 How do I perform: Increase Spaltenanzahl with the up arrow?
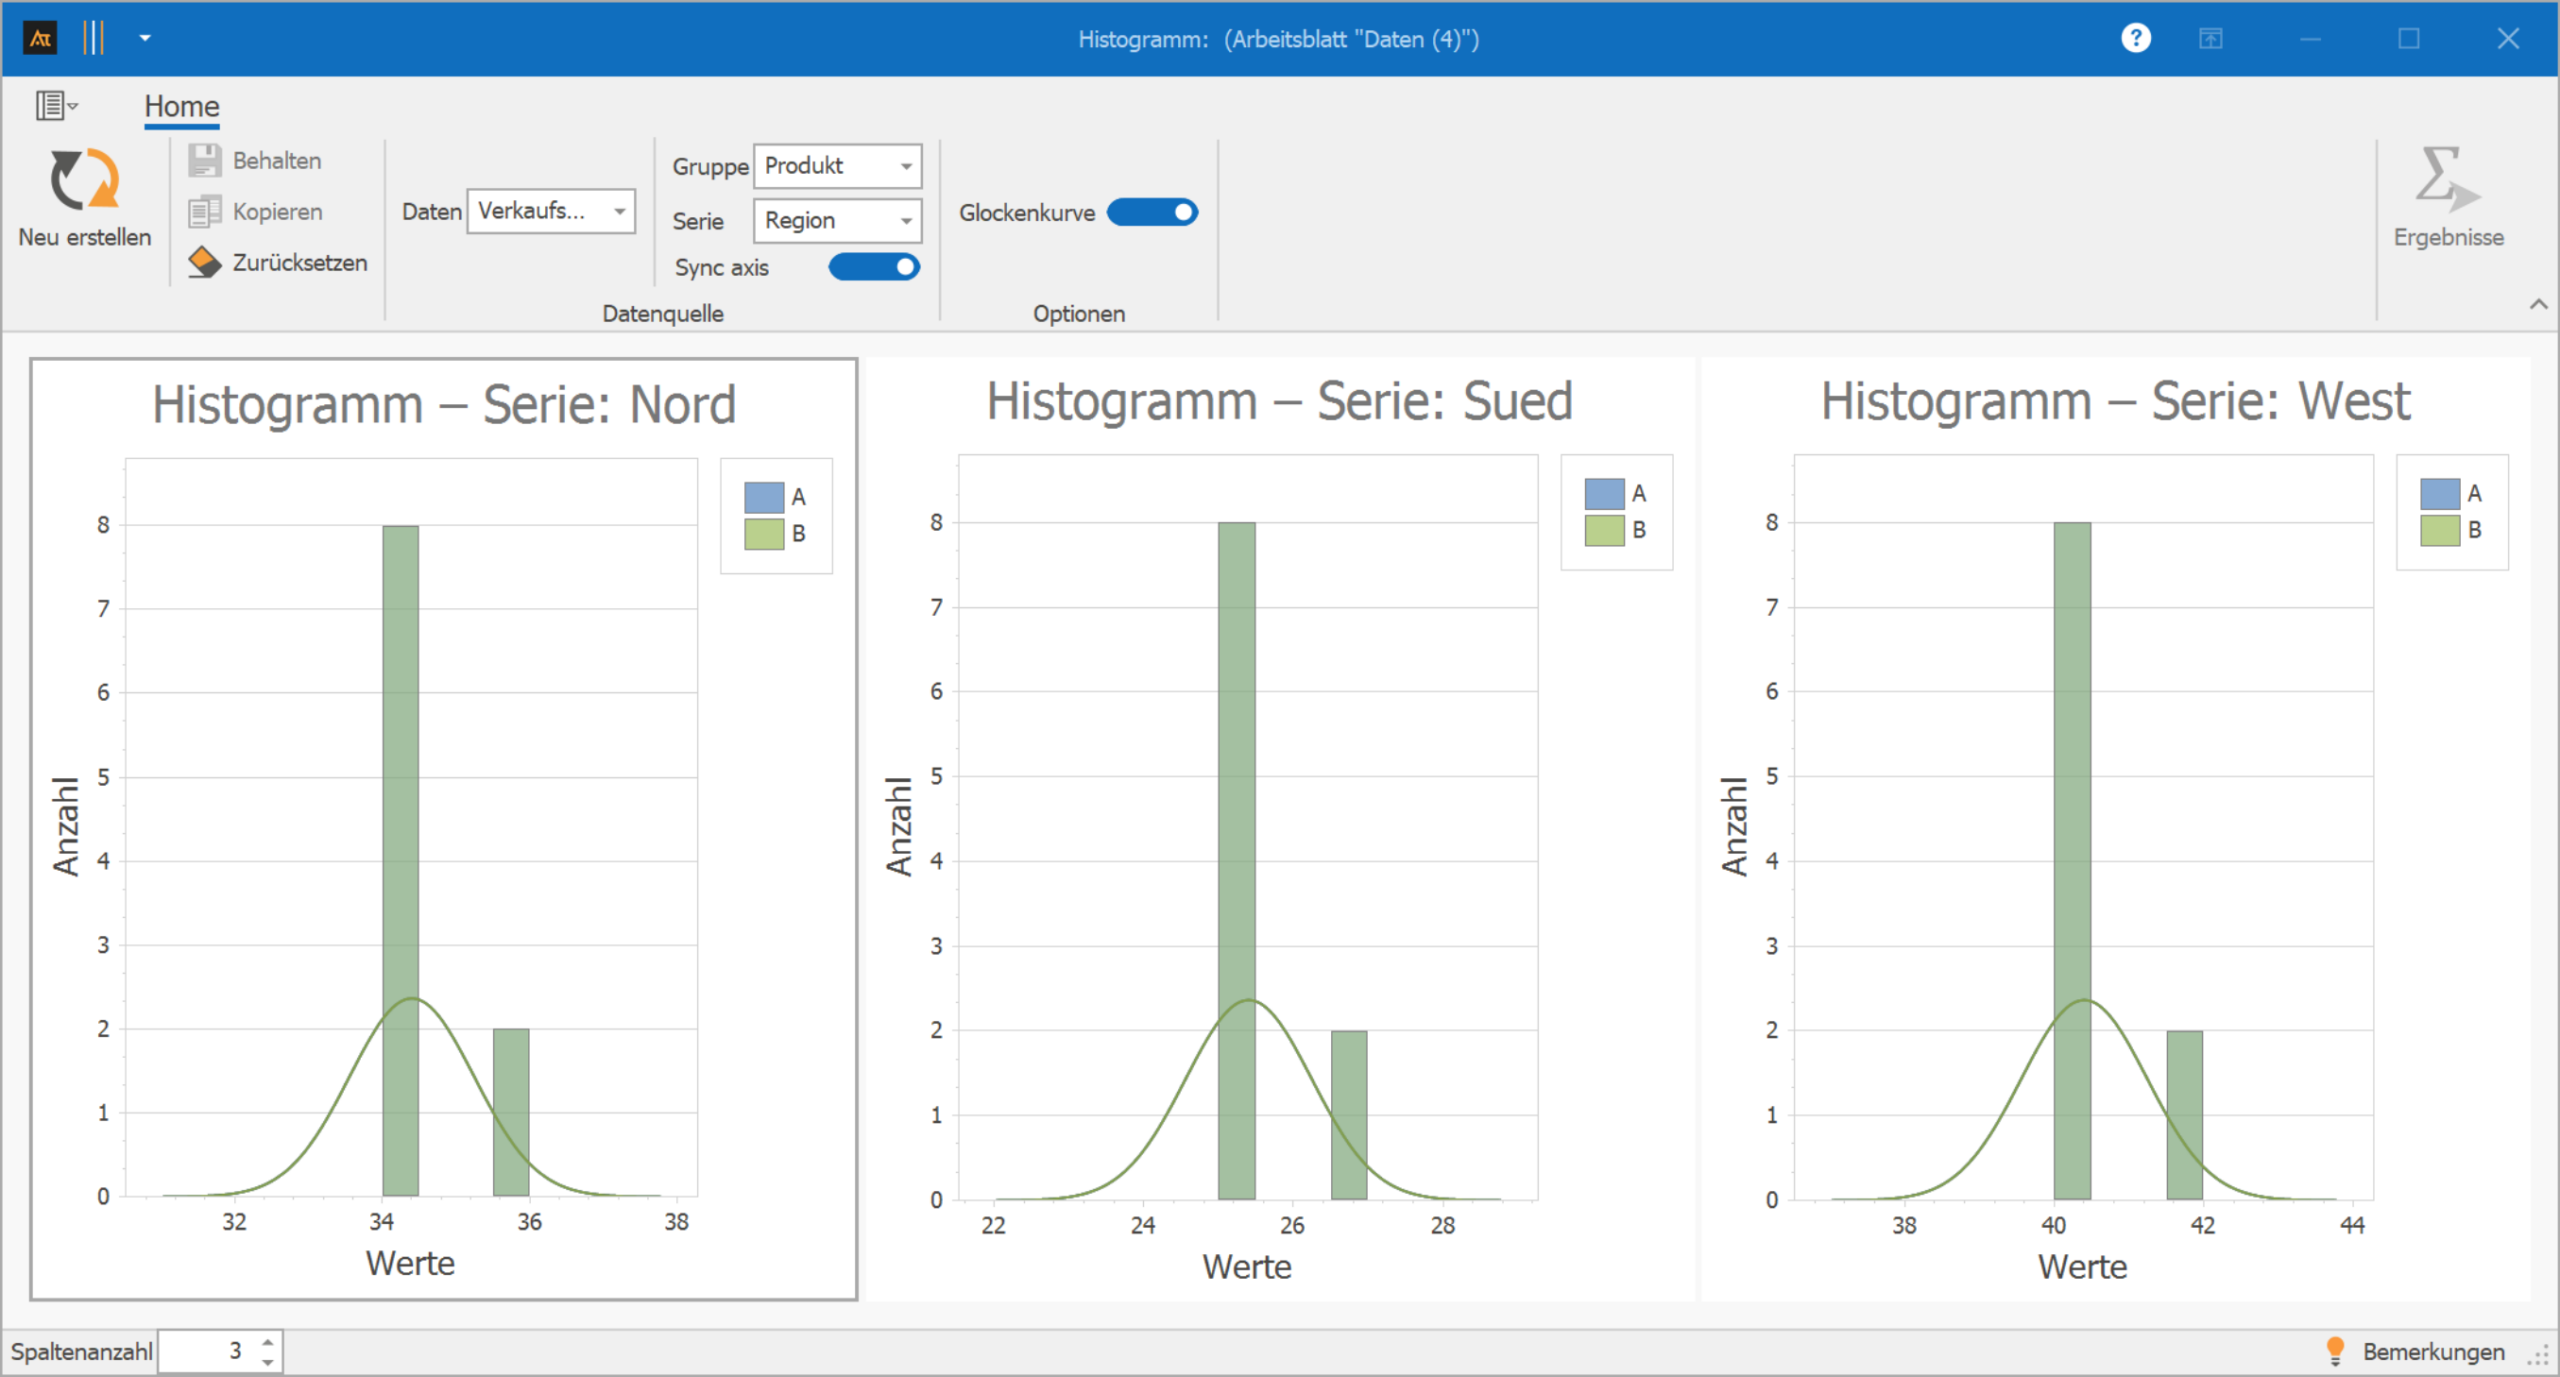[x=268, y=1342]
